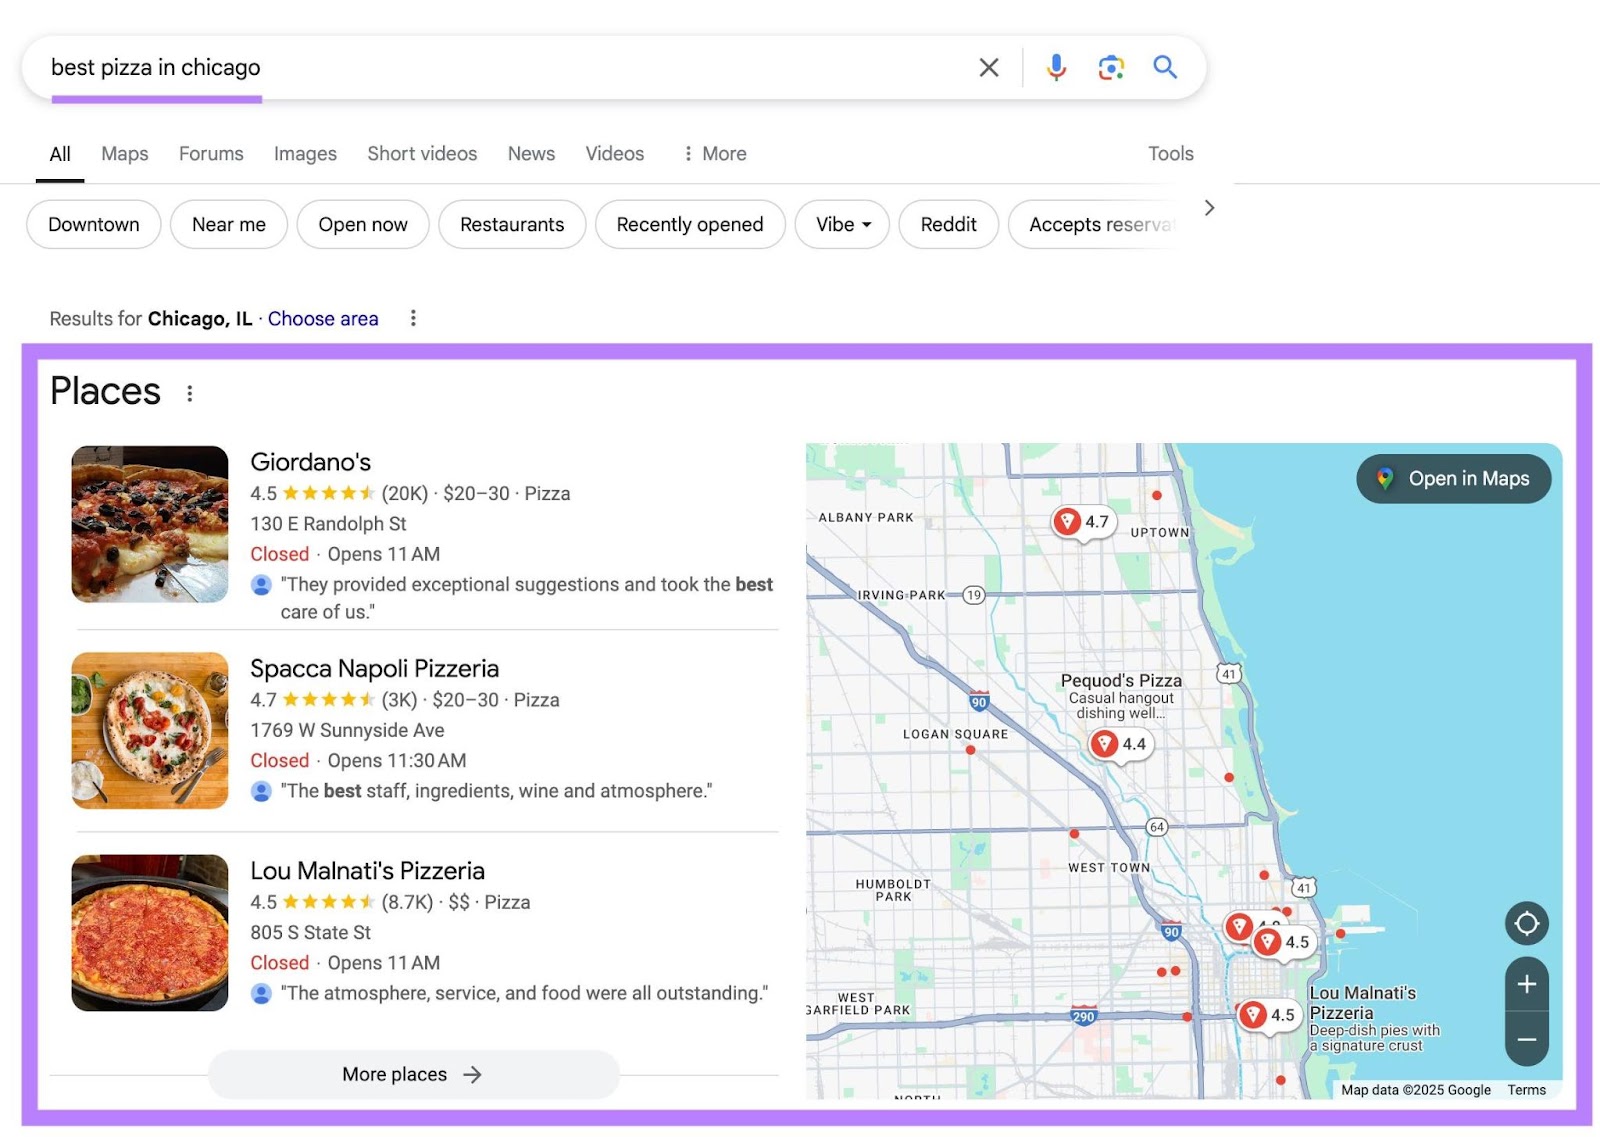Start a voice search with the microphone

click(1055, 67)
